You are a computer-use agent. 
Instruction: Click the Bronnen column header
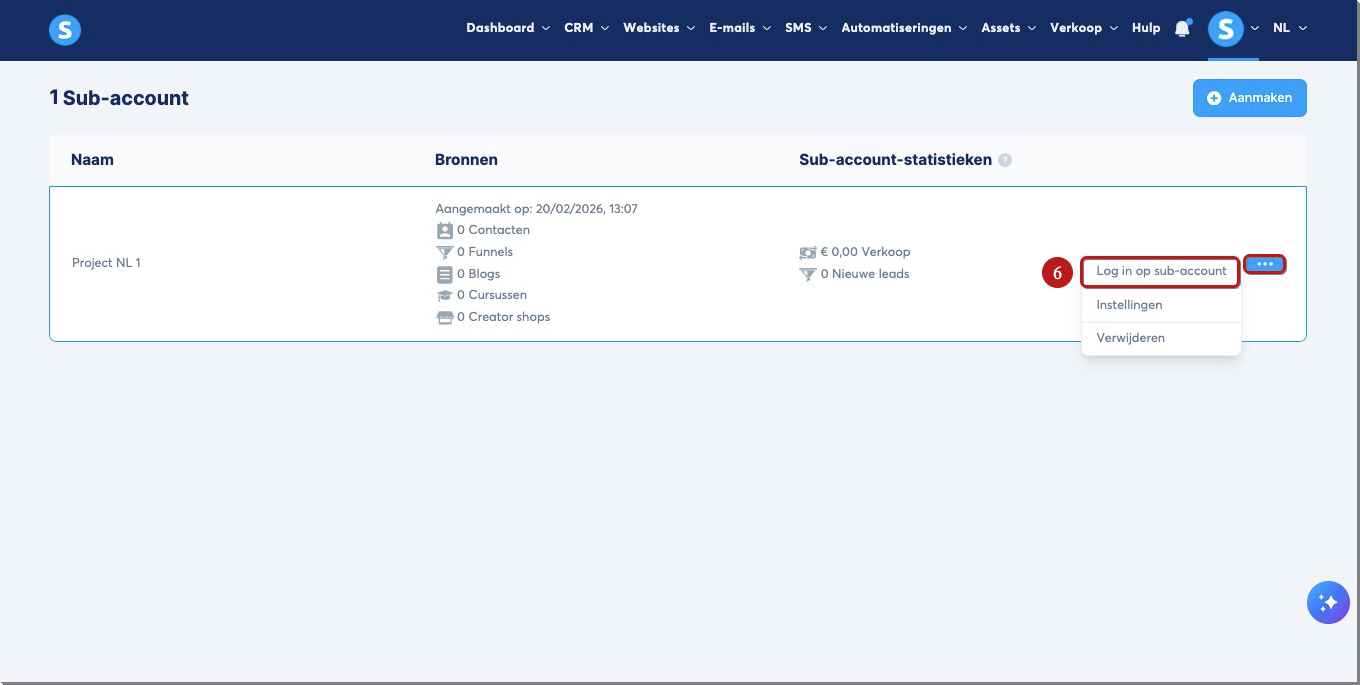pyautogui.click(x=466, y=160)
